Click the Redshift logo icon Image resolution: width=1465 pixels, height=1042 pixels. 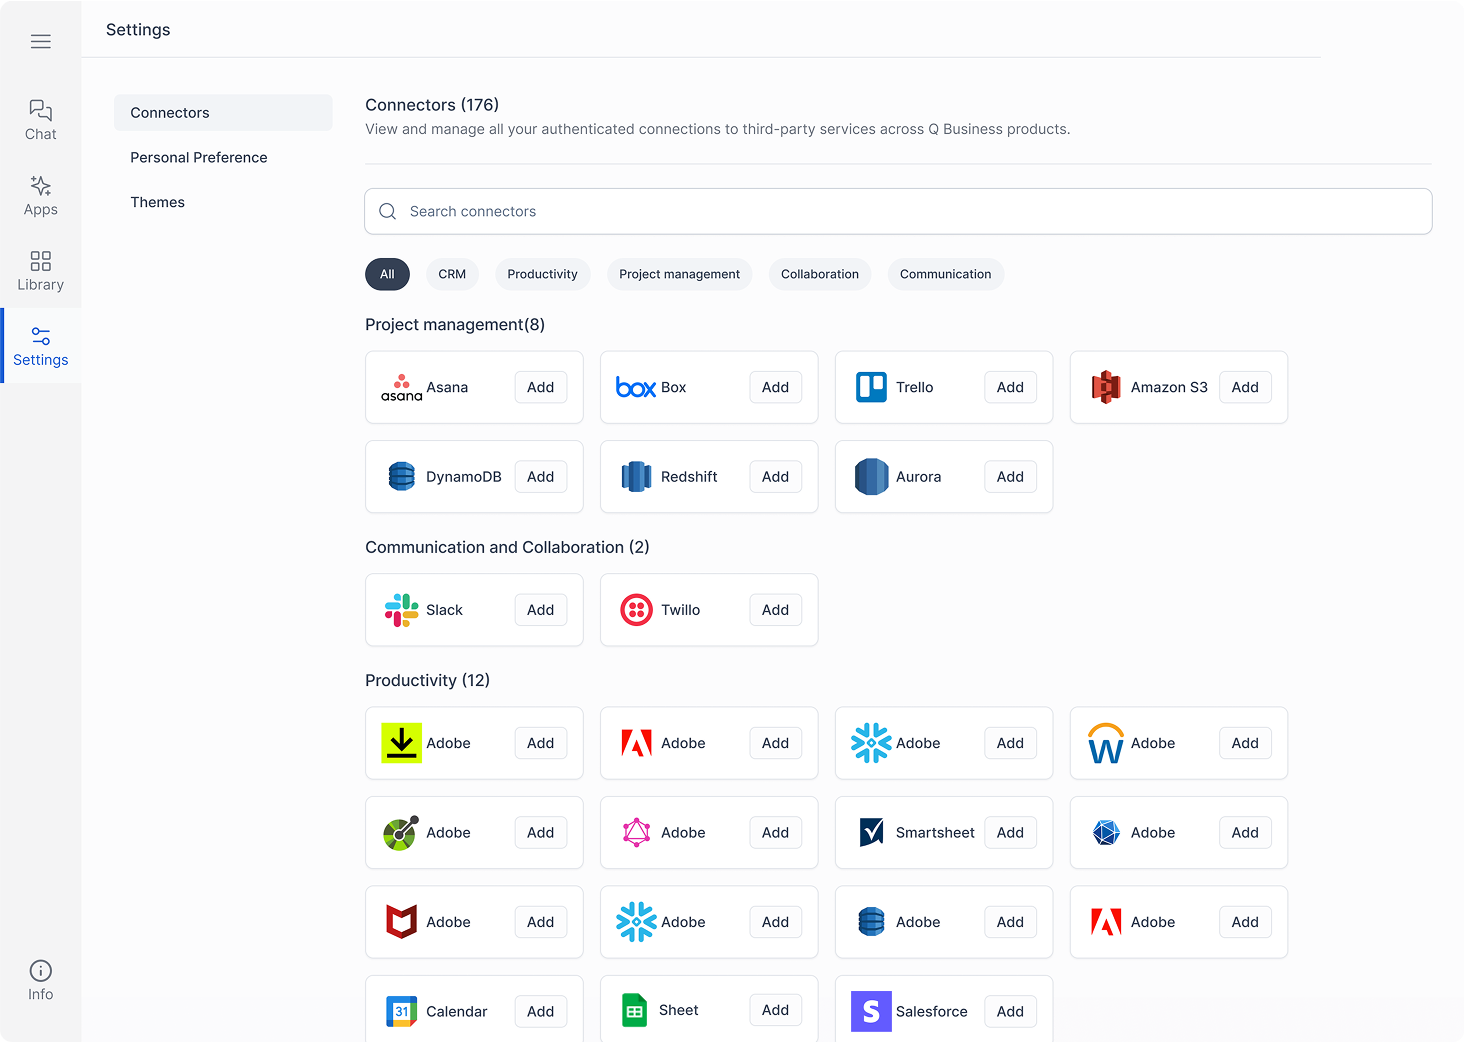637,477
